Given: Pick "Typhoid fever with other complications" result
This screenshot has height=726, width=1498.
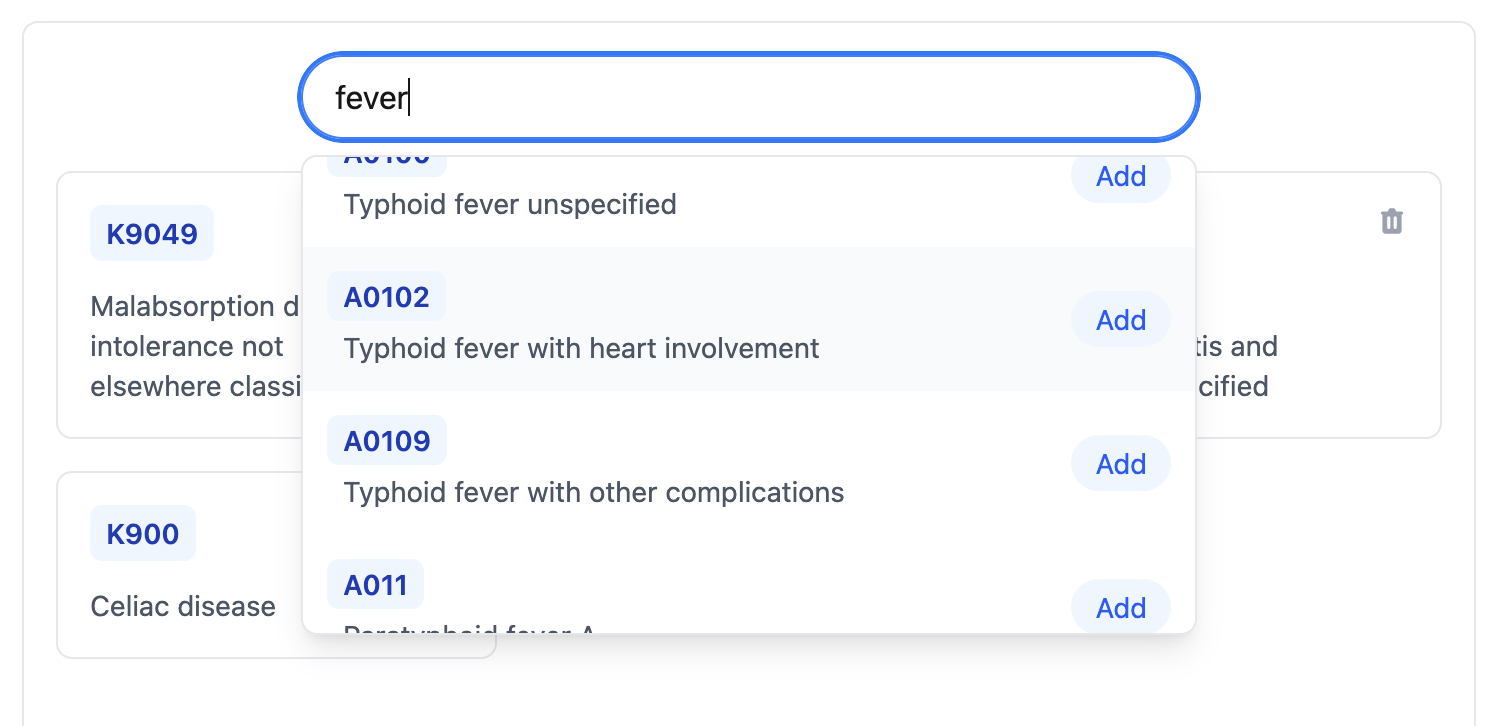Looking at the screenshot, I should [x=594, y=493].
